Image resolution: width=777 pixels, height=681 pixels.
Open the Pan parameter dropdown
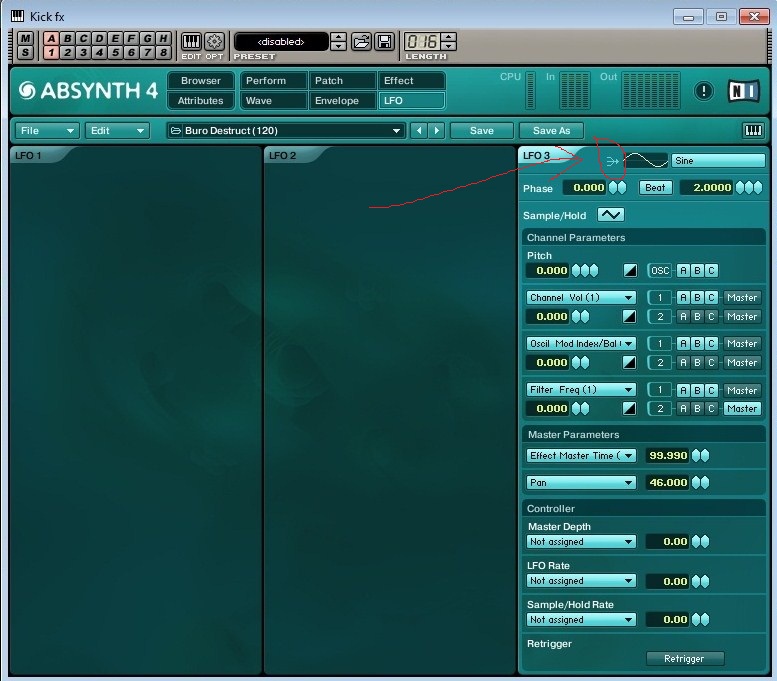(x=581, y=482)
